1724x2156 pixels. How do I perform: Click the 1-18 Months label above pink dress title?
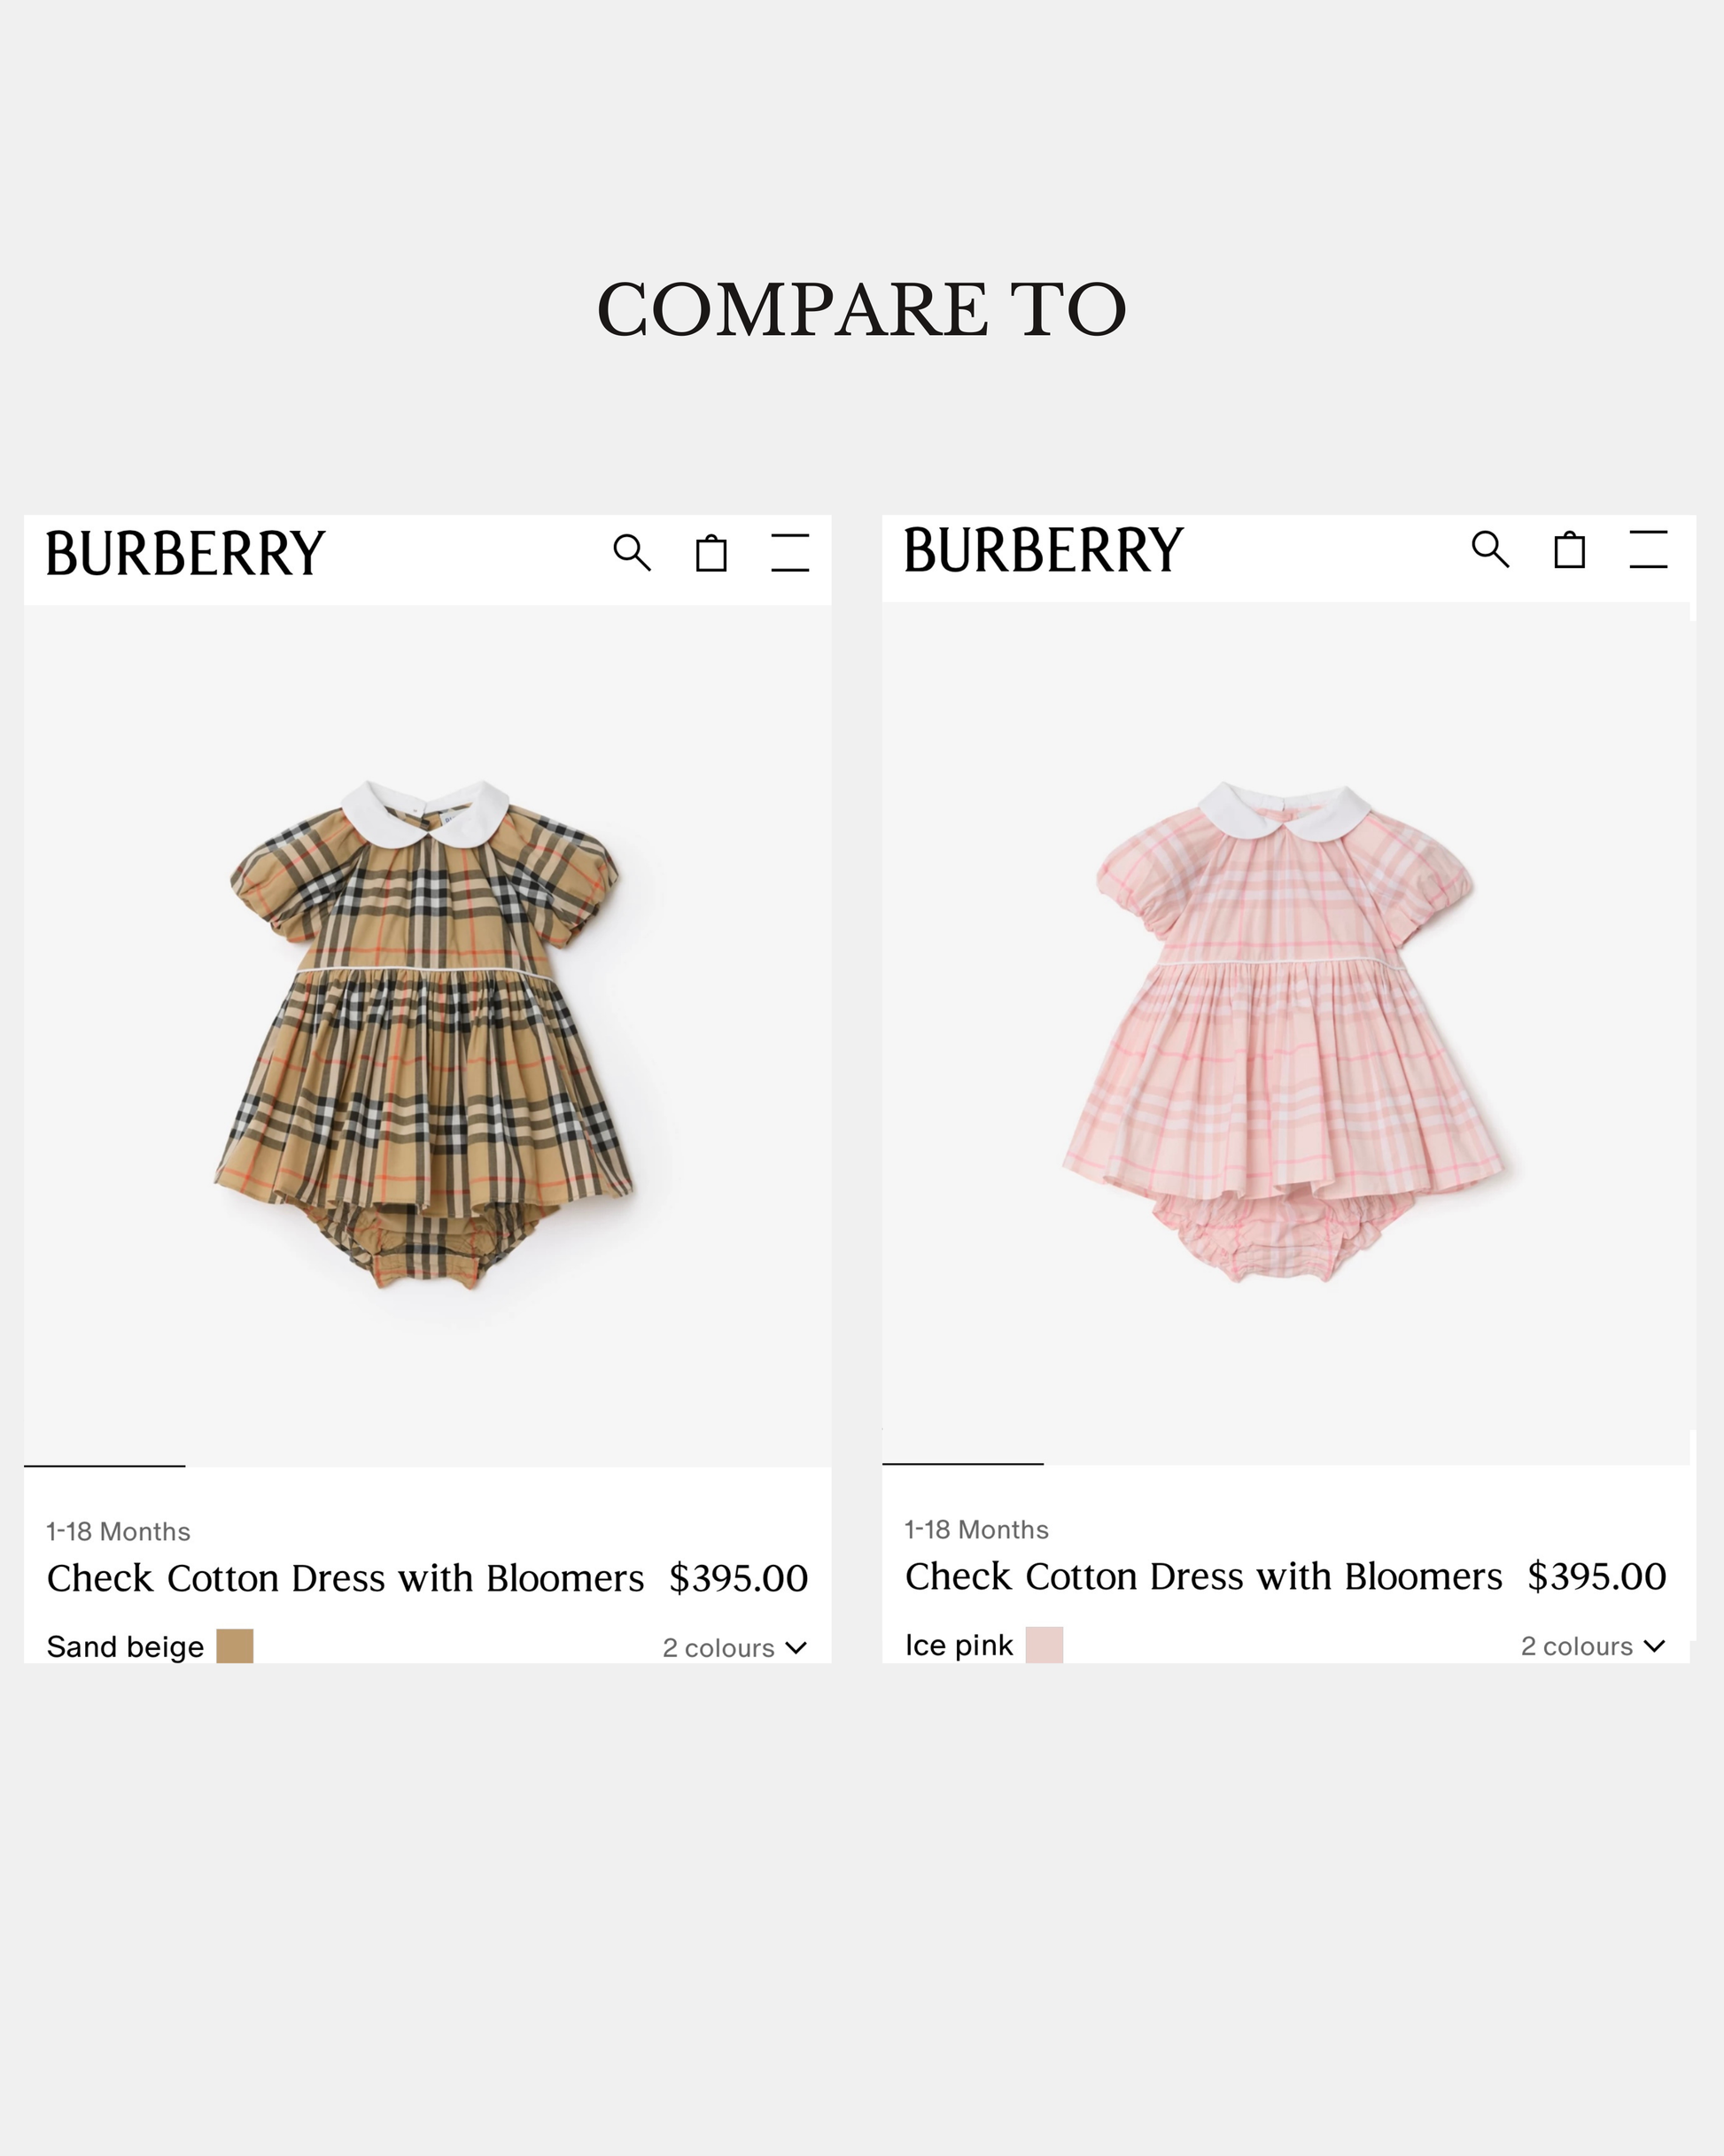click(976, 1529)
